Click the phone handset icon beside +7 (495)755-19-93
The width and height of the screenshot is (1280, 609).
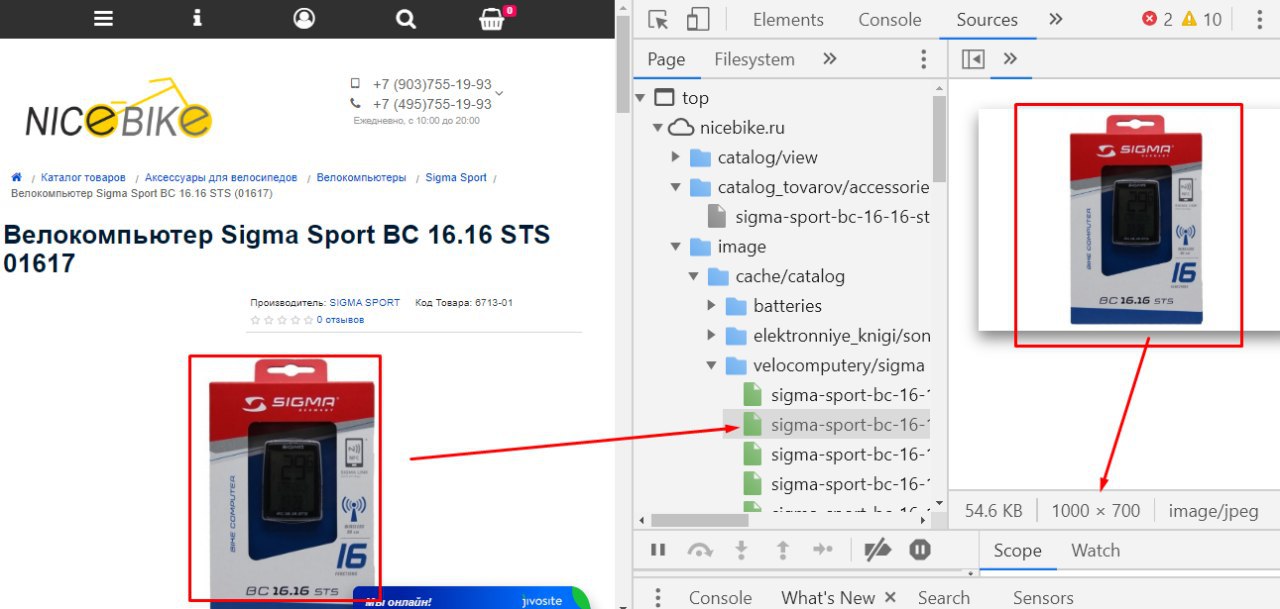point(355,103)
